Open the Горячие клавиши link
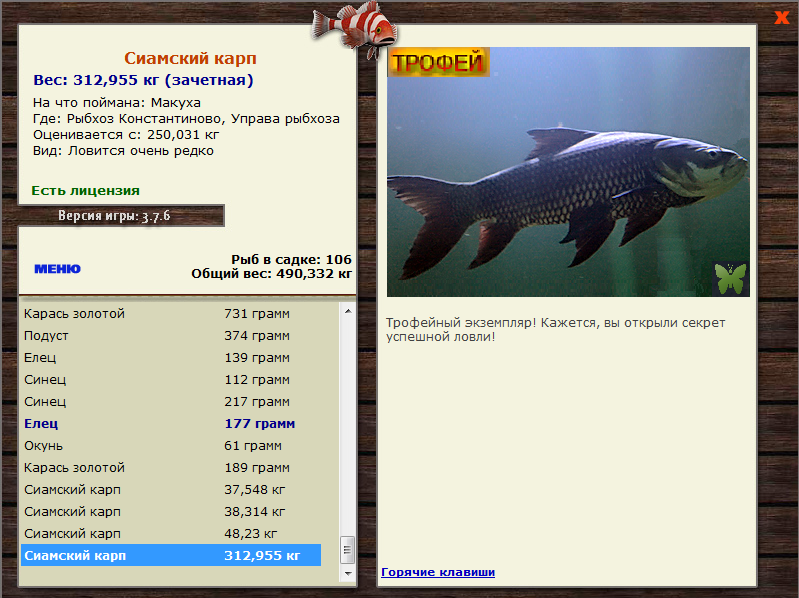The width and height of the screenshot is (799, 598). 438,572
